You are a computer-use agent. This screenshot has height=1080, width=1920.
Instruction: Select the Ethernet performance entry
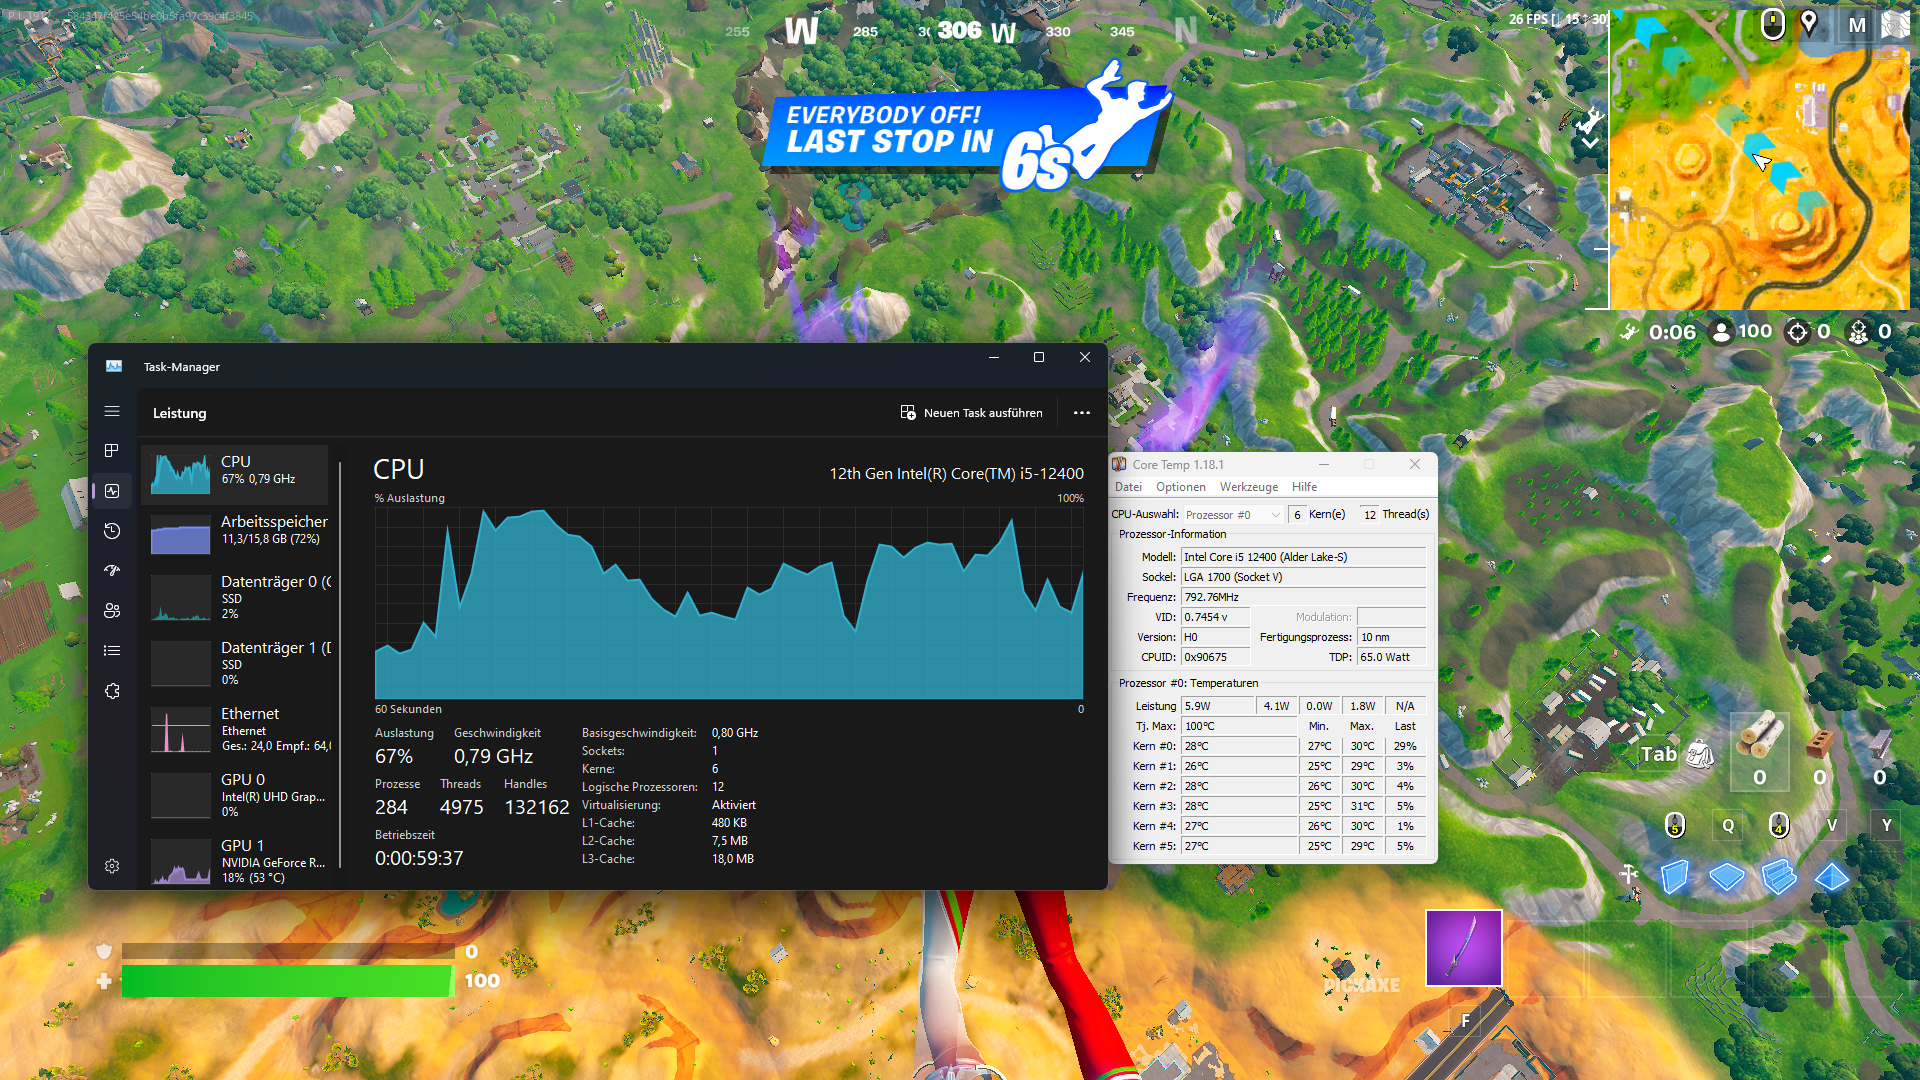pyautogui.click(x=238, y=729)
